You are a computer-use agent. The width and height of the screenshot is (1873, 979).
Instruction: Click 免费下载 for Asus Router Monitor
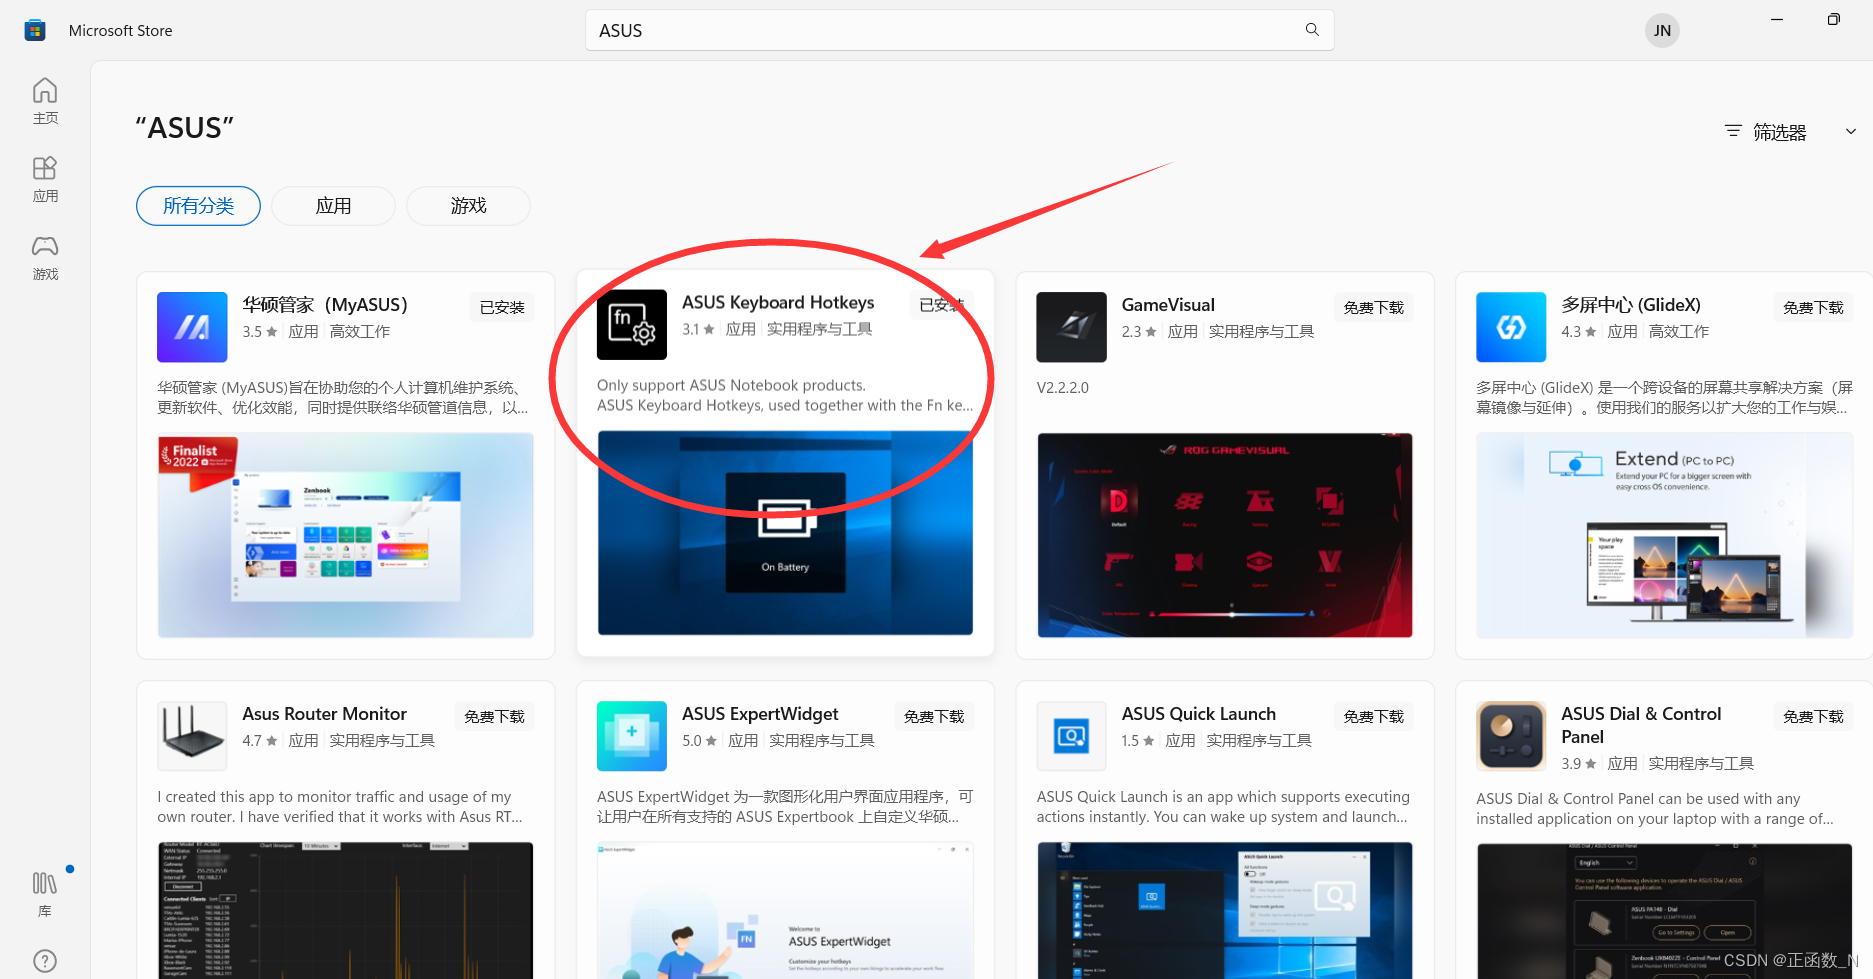pos(494,716)
